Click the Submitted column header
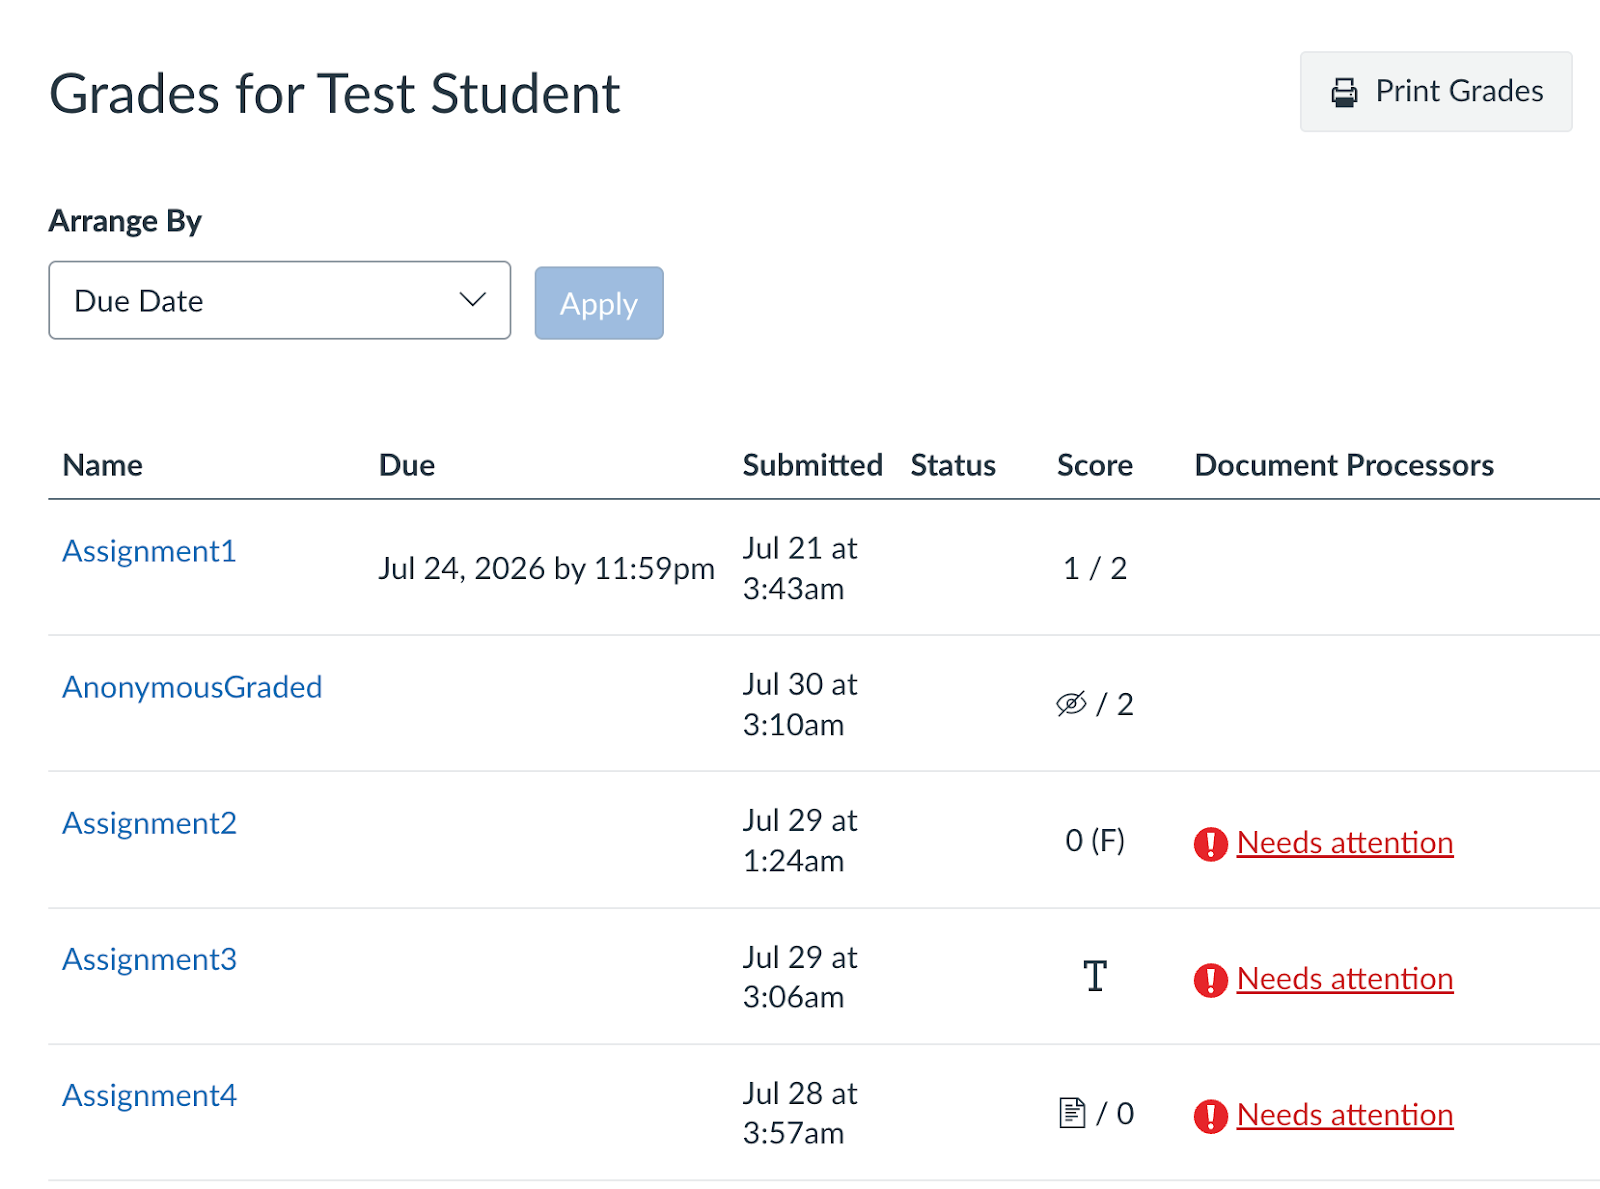This screenshot has height=1189, width=1600. pos(812,464)
